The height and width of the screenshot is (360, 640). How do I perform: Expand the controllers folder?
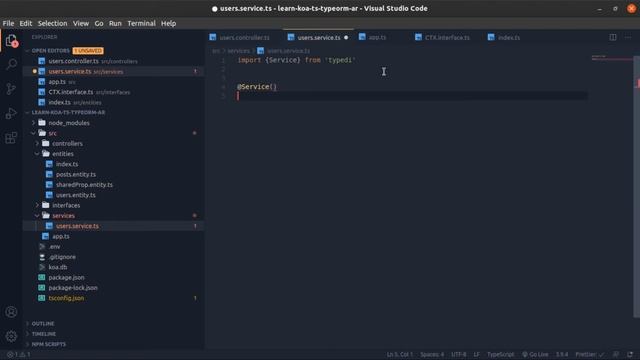coord(37,143)
